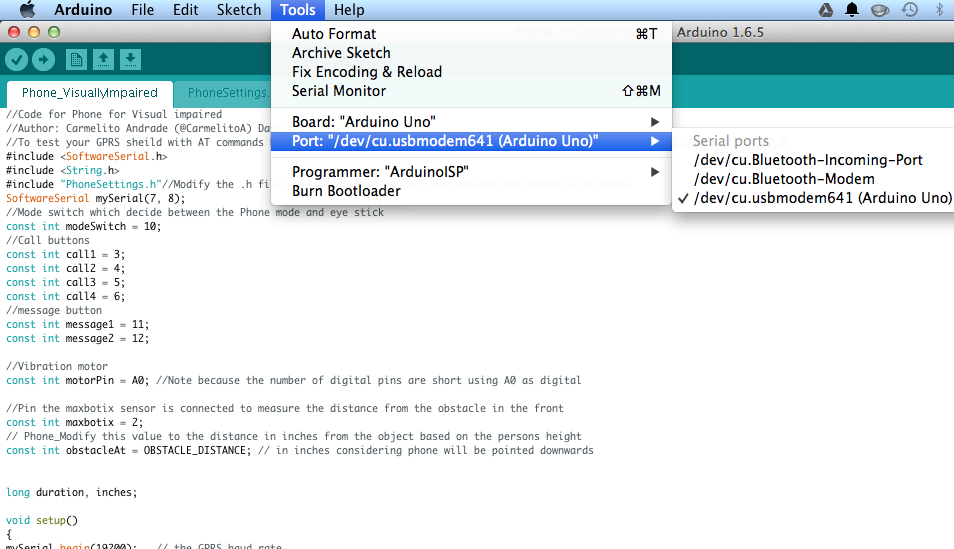Click the line 'const int call4 = 6;'
Viewport: 954px width, 549px height.
[x=65, y=296]
